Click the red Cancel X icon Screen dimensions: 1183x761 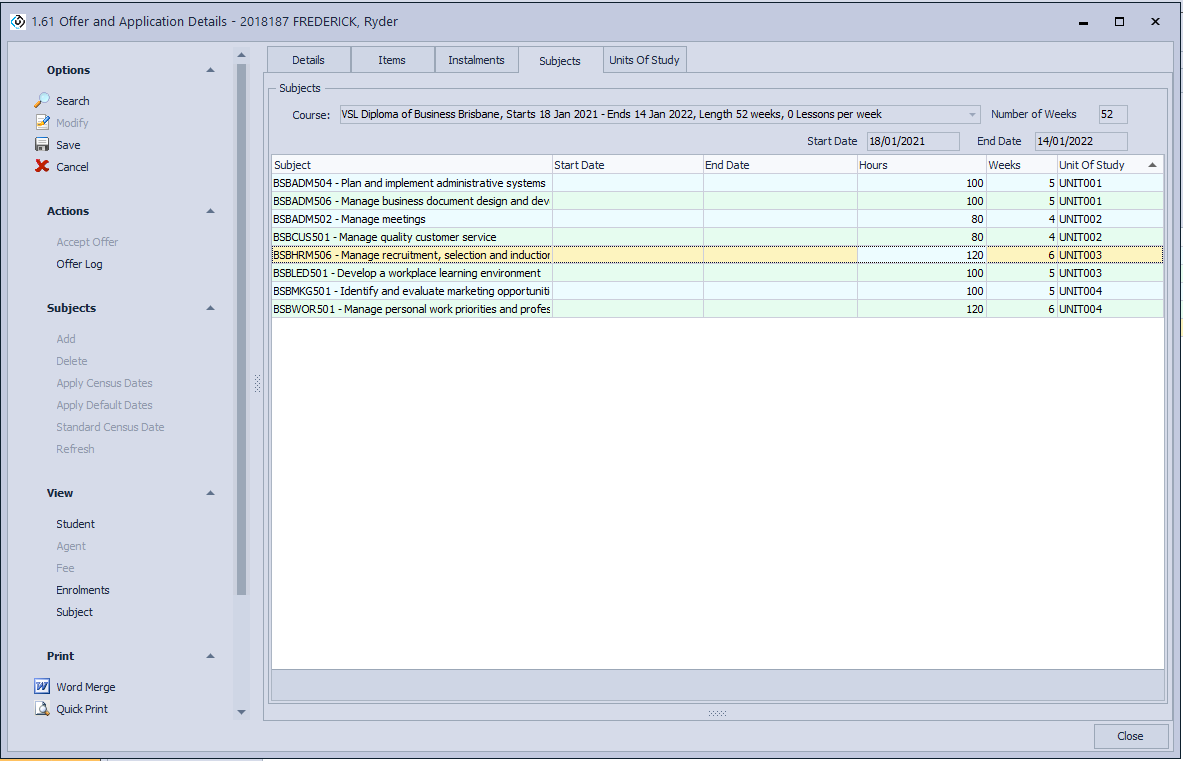pyautogui.click(x=42, y=167)
